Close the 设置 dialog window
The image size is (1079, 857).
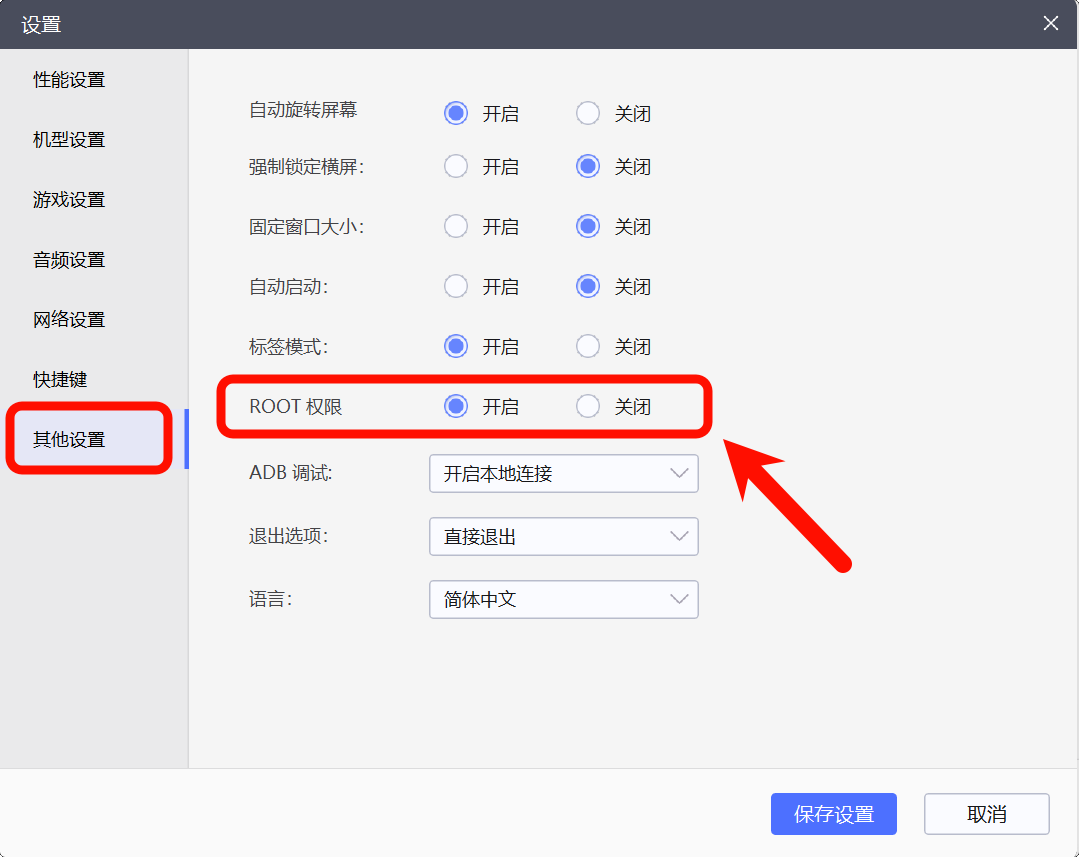click(1050, 24)
